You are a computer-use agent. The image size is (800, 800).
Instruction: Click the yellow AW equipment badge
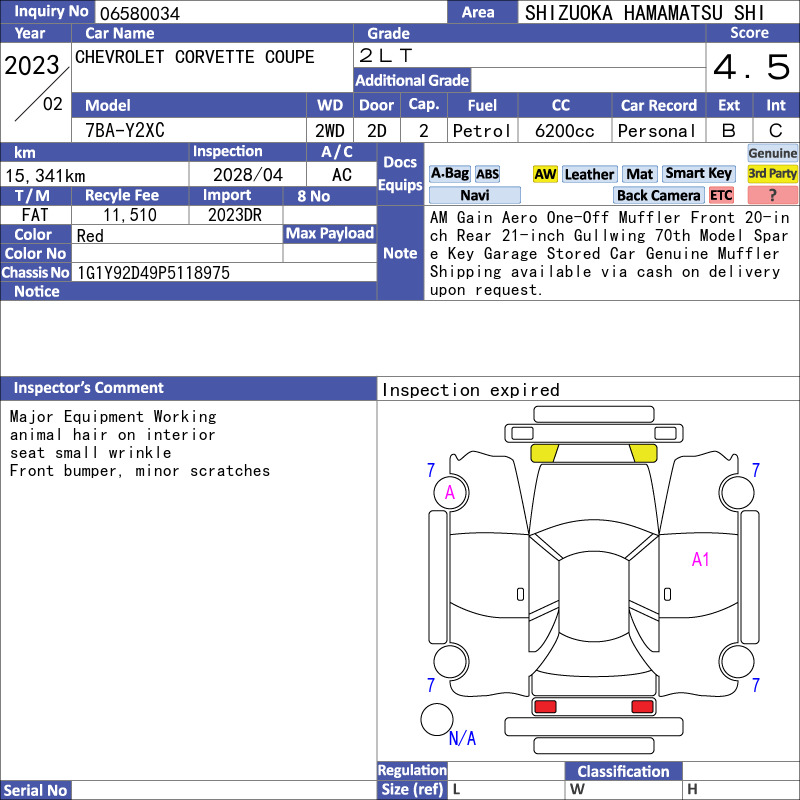click(545, 174)
